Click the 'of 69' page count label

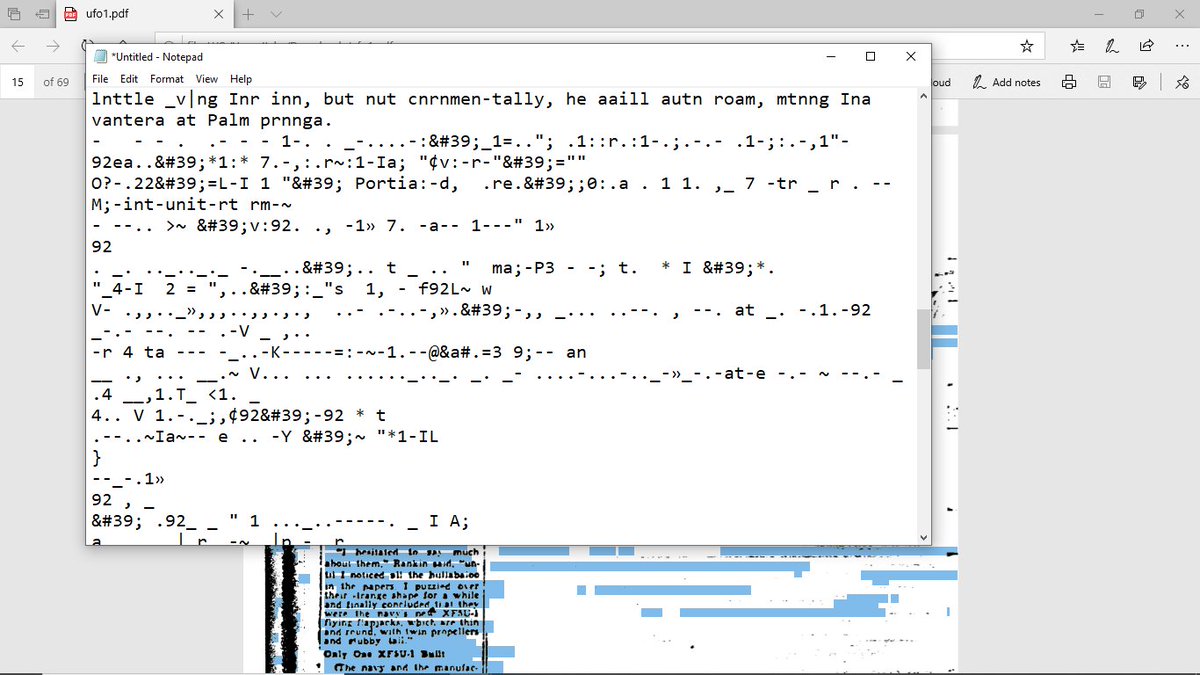coord(56,82)
